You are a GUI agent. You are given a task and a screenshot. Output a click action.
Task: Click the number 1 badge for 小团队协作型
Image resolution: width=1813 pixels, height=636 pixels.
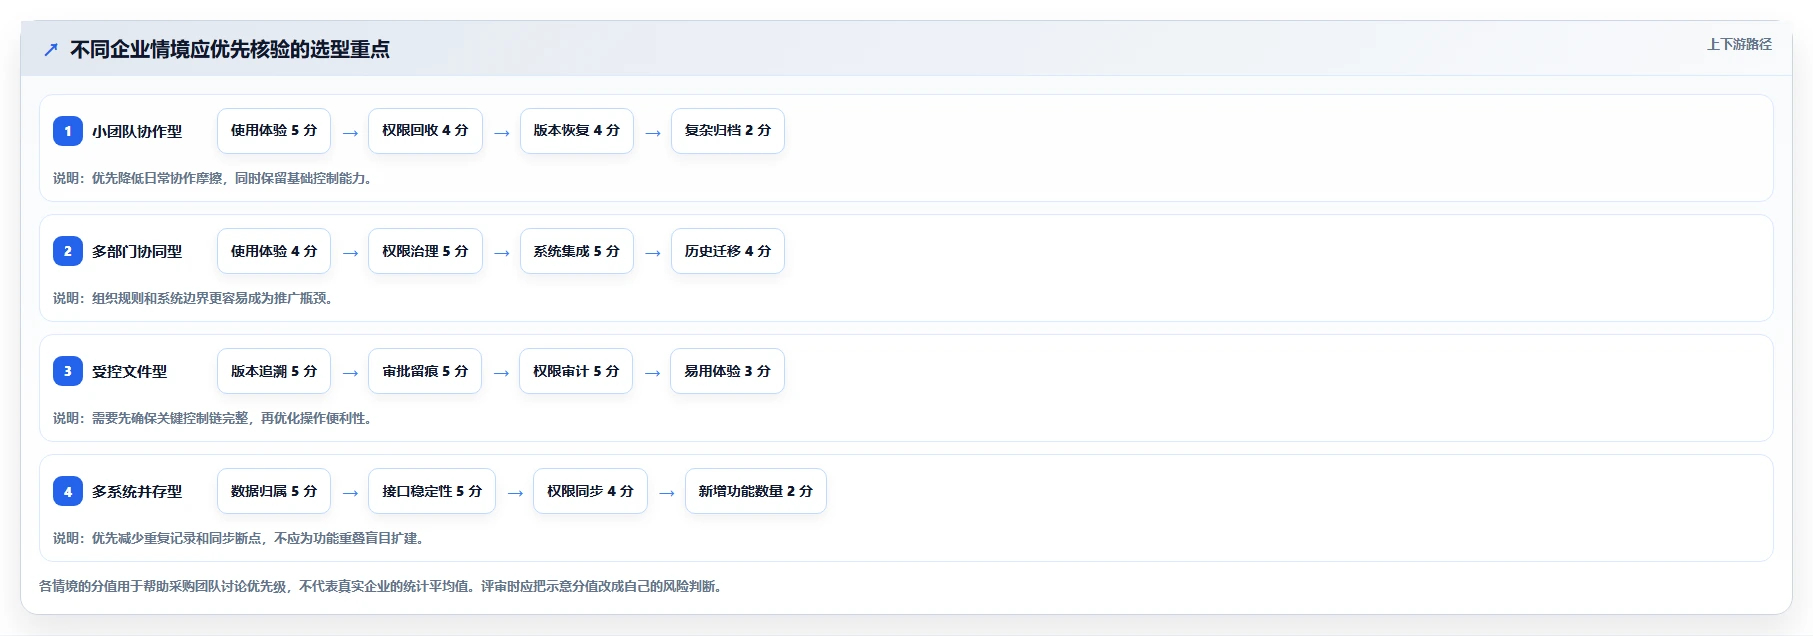click(68, 131)
